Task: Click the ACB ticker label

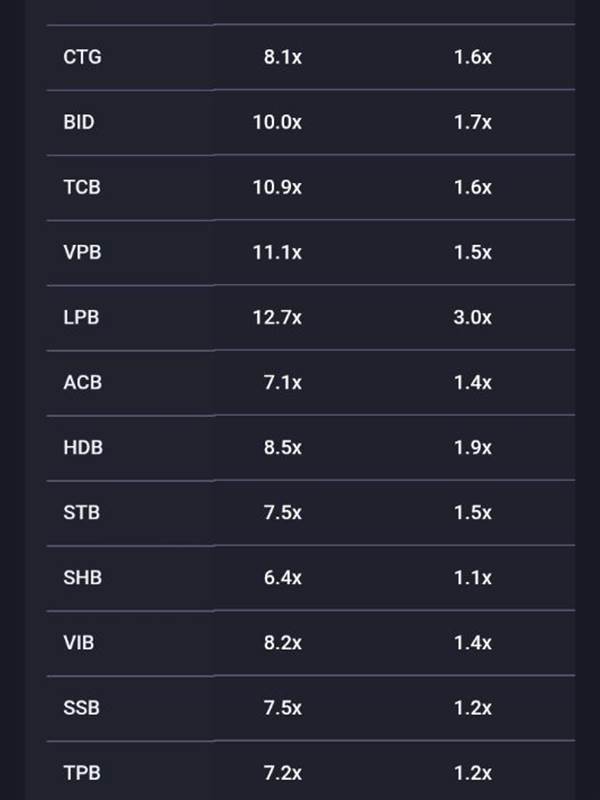Action: point(82,382)
